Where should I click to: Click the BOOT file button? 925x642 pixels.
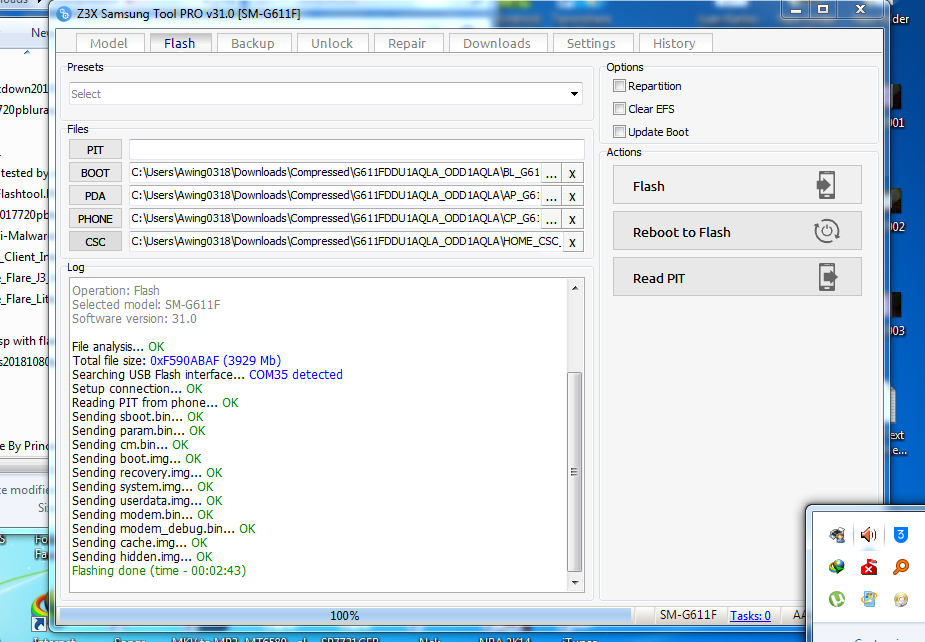coord(96,173)
